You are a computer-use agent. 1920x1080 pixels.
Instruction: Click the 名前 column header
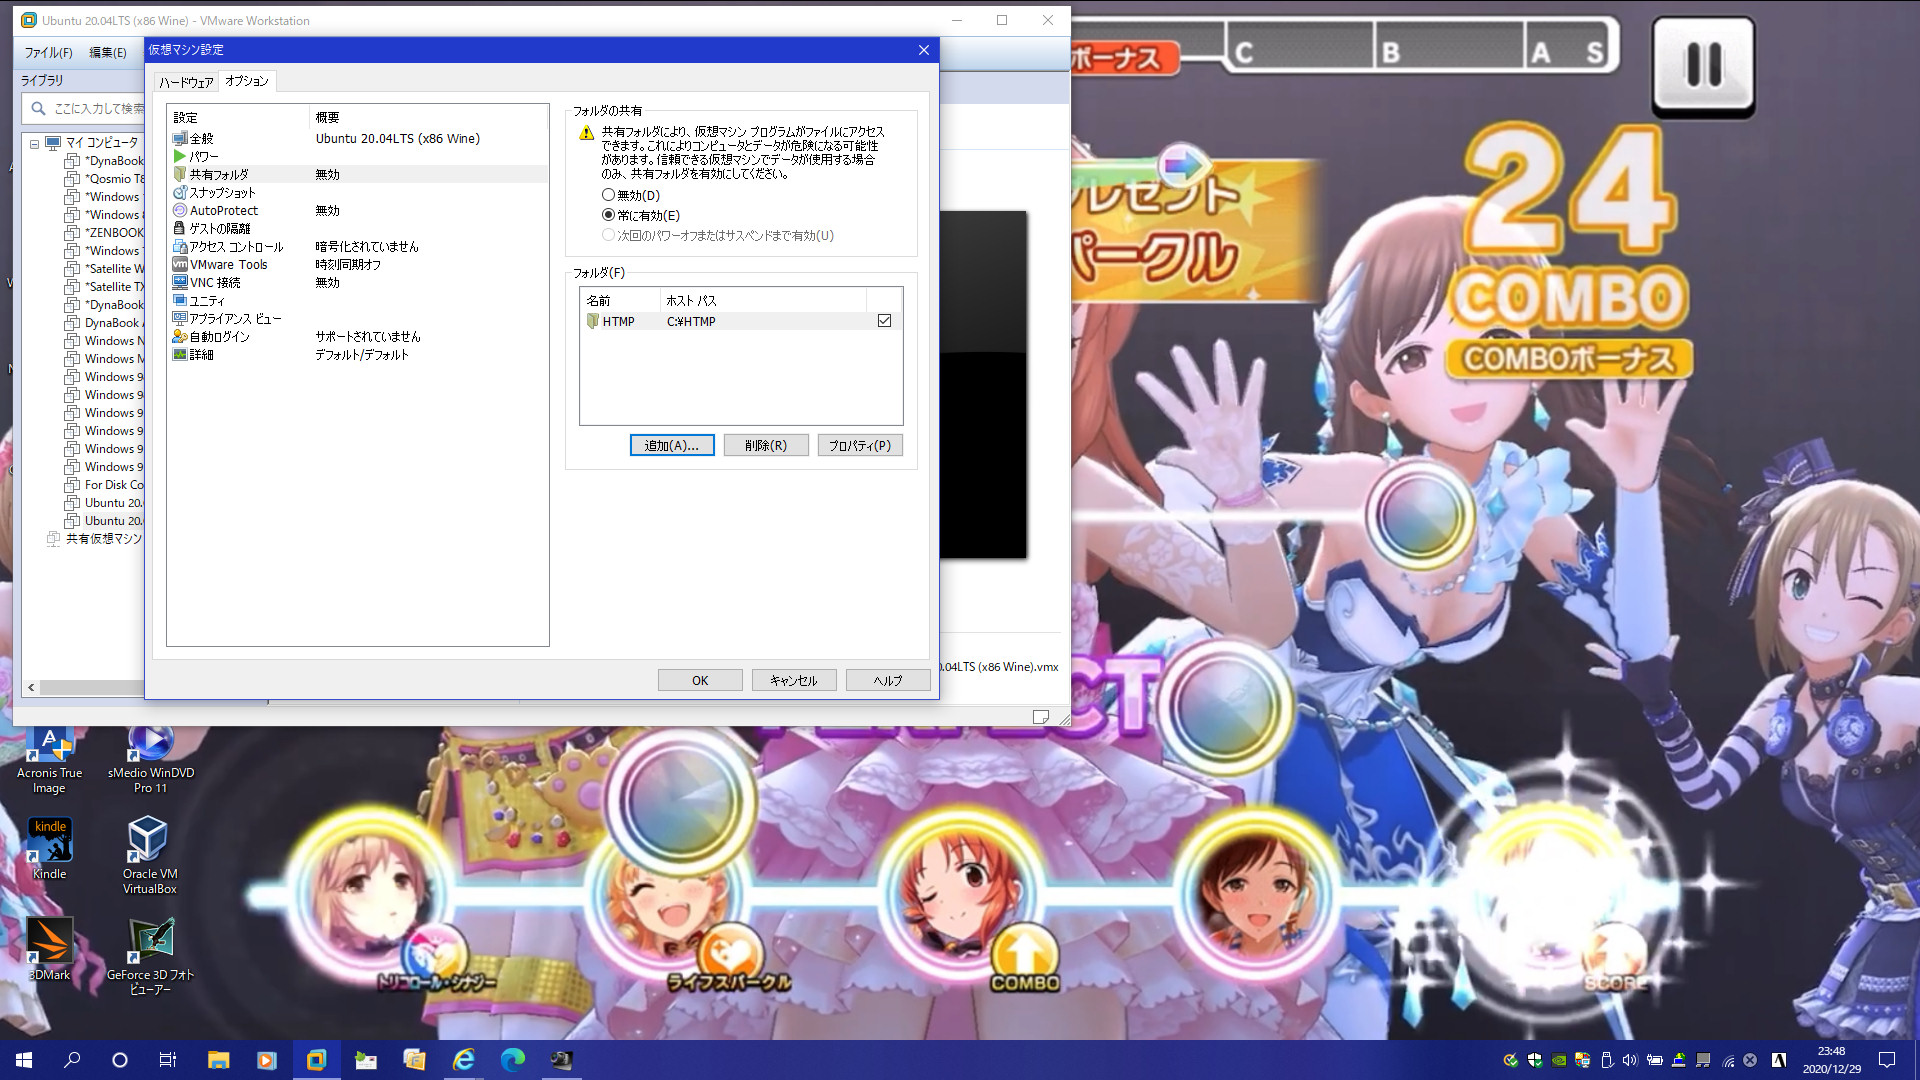[x=620, y=300]
